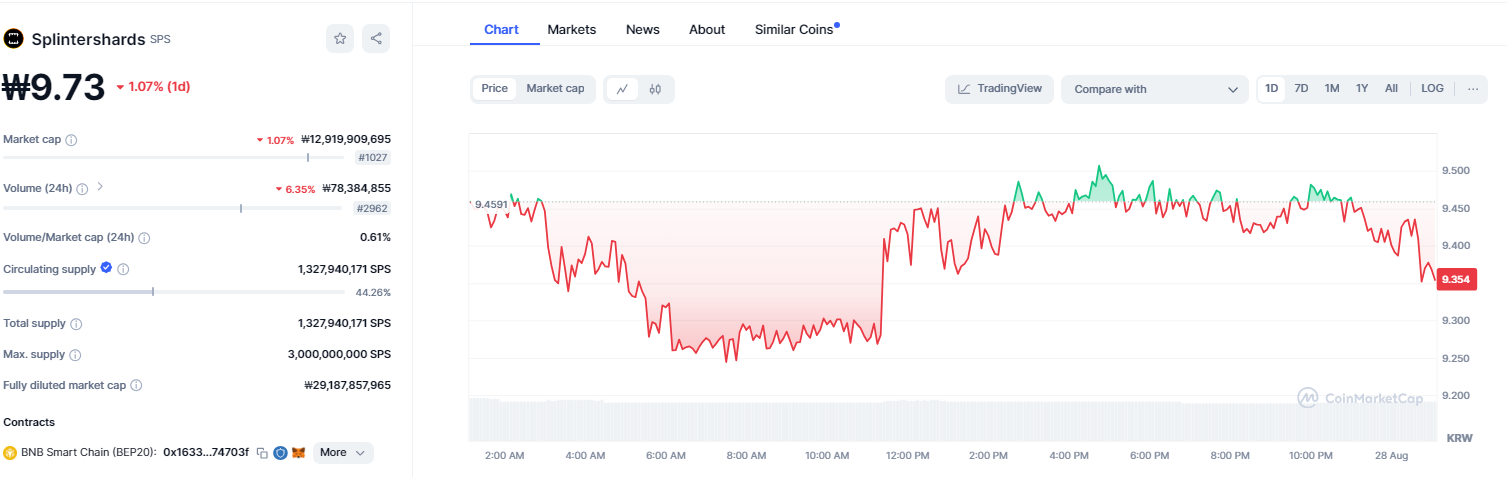The image size is (1507, 477).
Task: Select the Price toggle
Action: click(494, 89)
